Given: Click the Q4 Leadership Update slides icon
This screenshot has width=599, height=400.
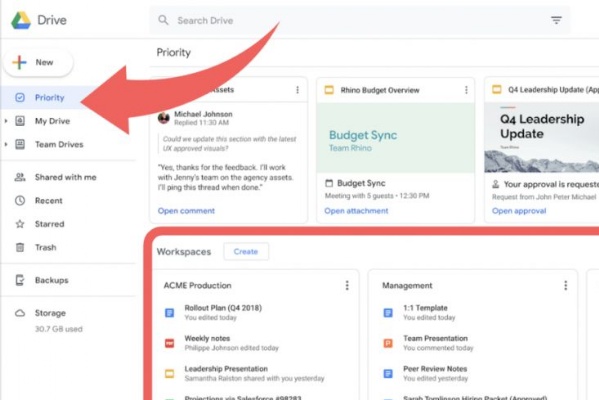Looking at the screenshot, I should coord(496,90).
